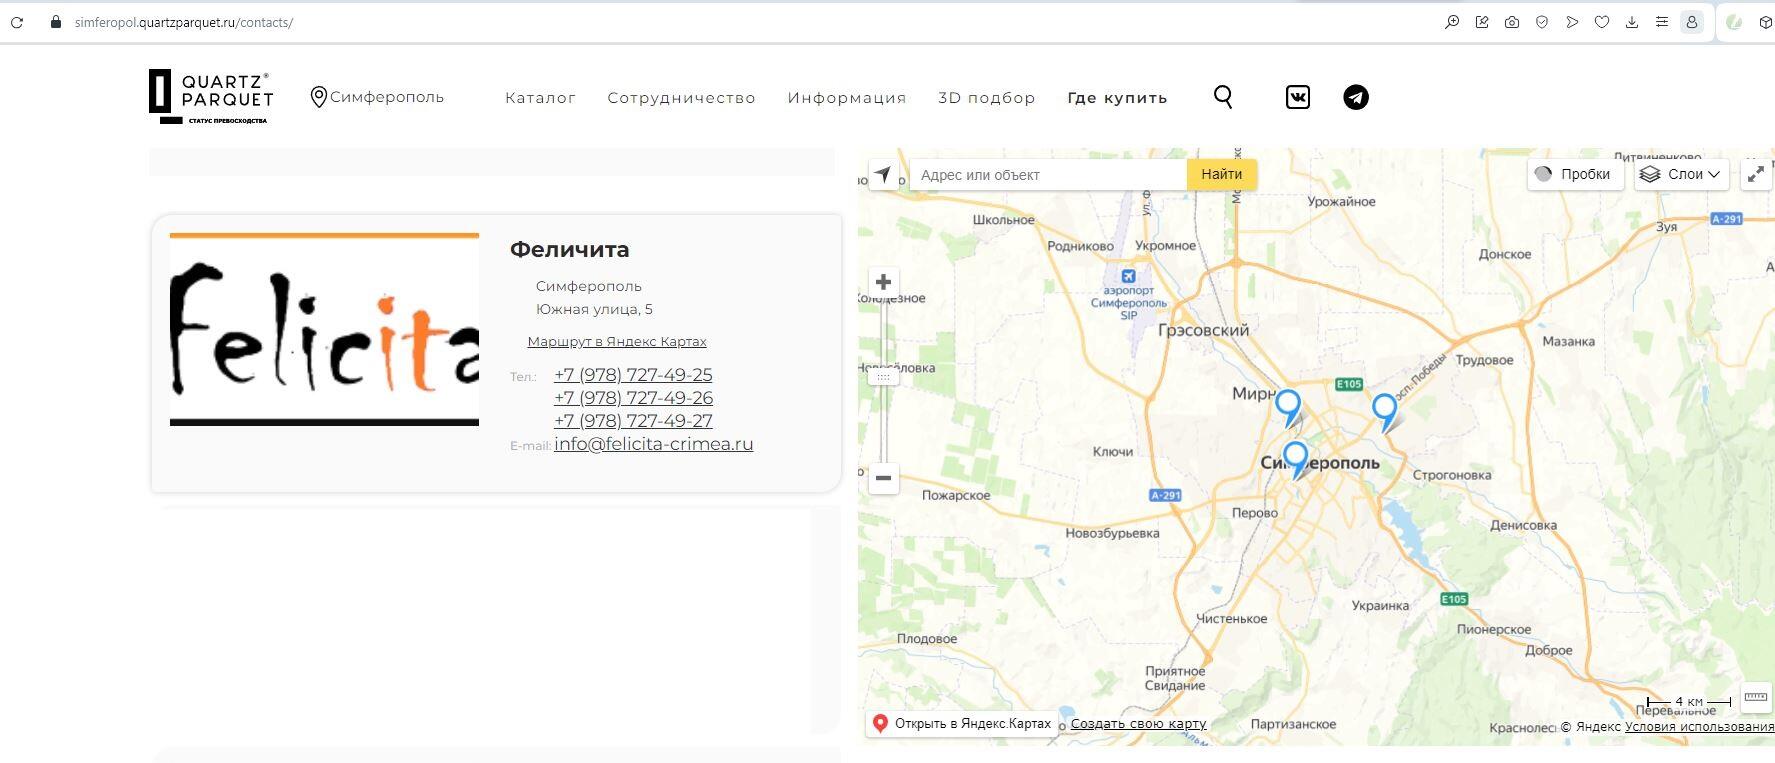Click the map ruler measurement tool
1775x763 pixels.
[x=1755, y=697]
